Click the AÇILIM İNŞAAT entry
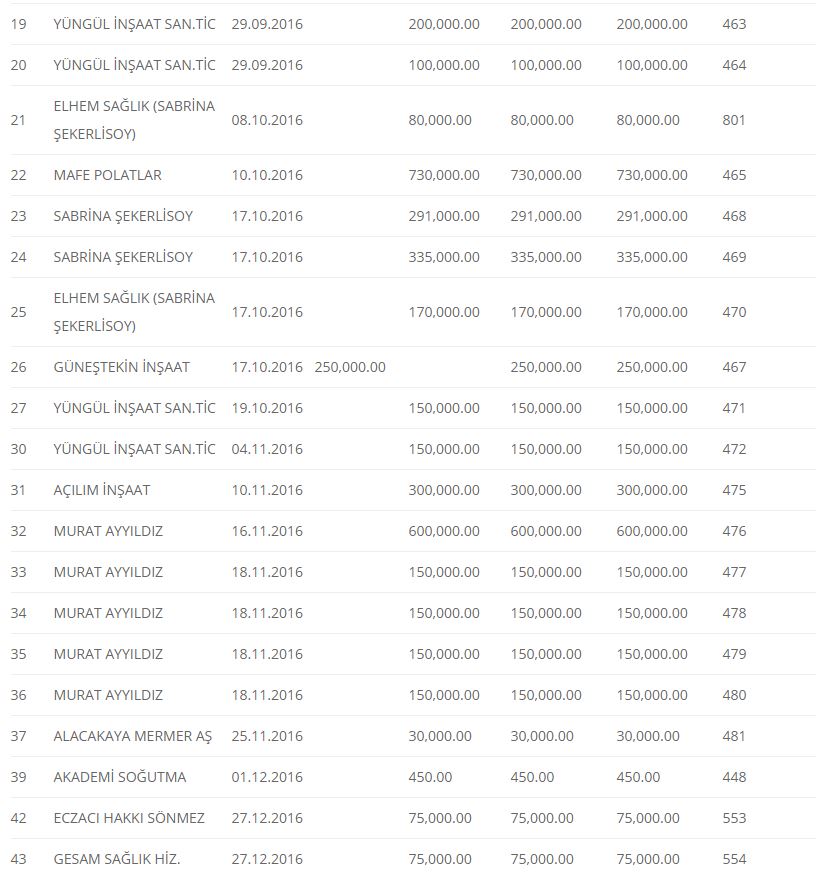 (101, 490)
